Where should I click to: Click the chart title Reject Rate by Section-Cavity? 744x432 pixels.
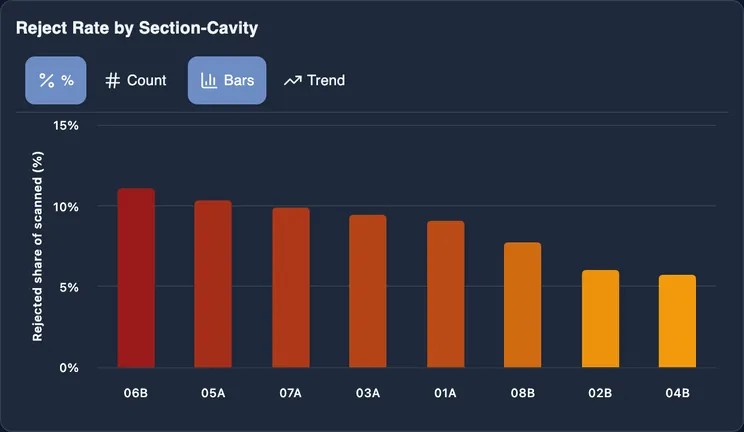tap(137, 28)
